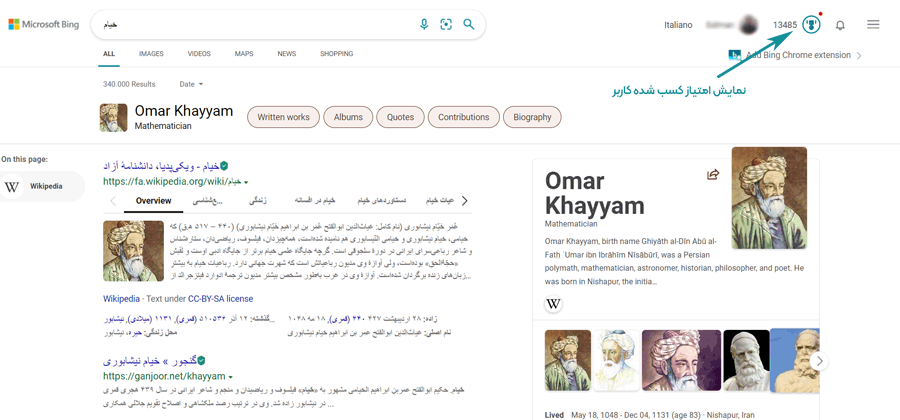Select the Overview section tab

coord(153,201)
